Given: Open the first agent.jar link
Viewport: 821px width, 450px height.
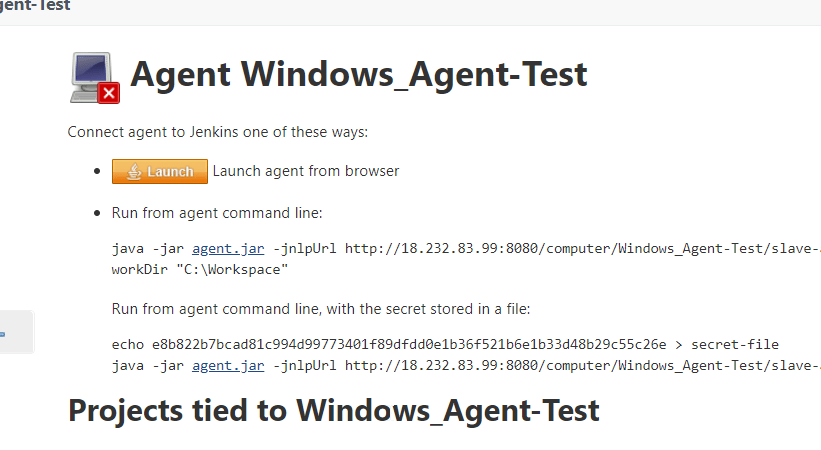Looking at the screenshot, I should pyautogui.click(x=228, y=249).
